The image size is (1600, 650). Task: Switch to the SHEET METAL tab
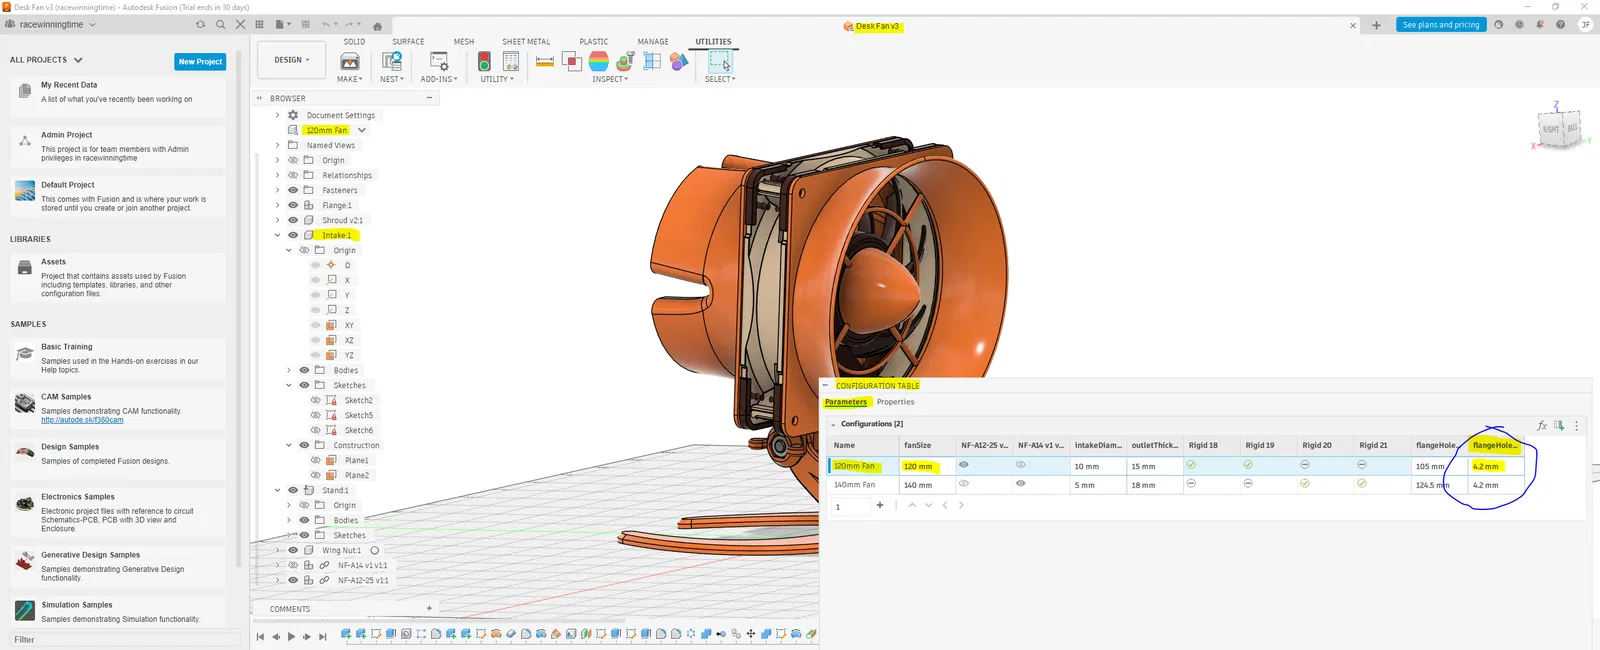[x=526, y=42]
